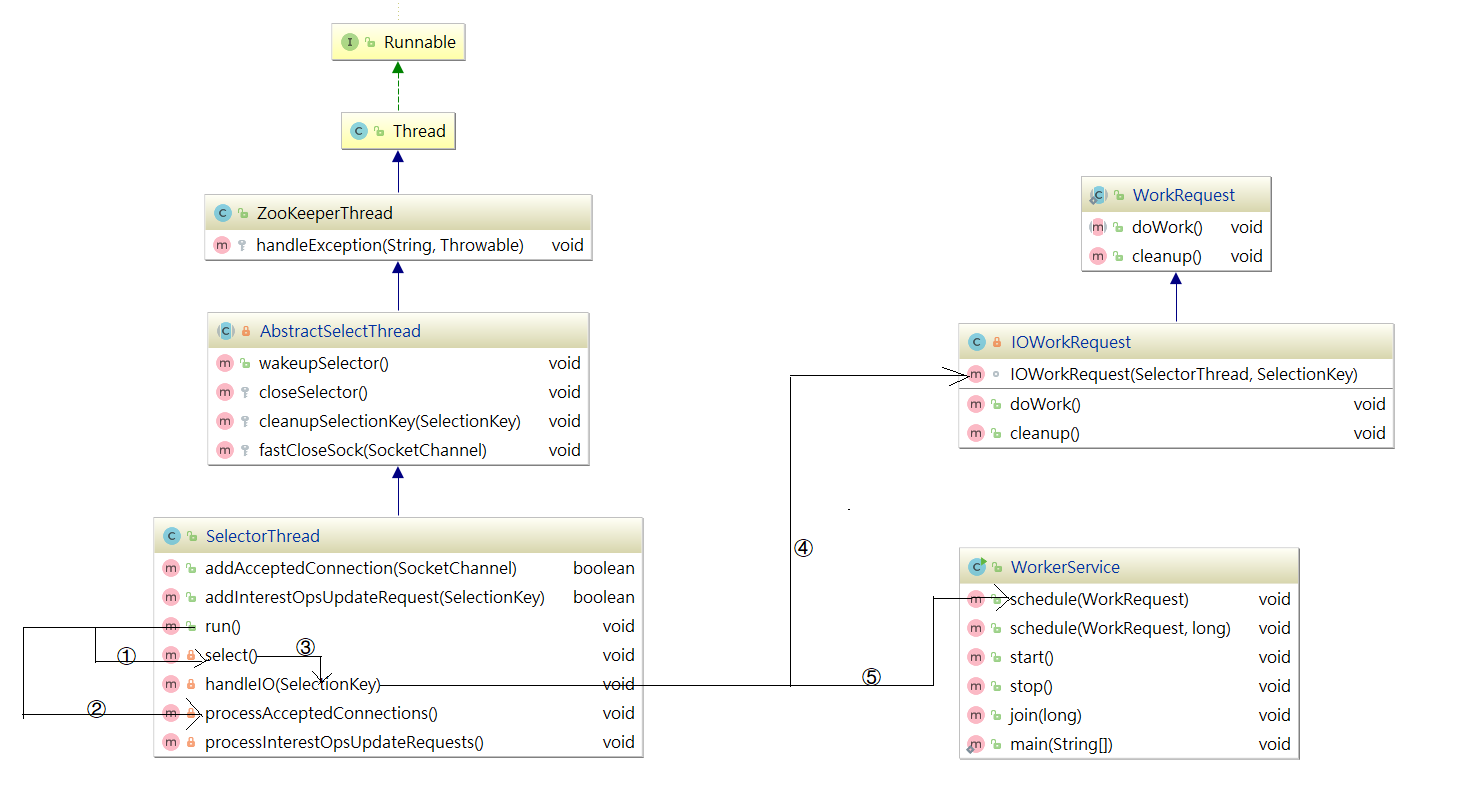Image resolution: width=1459 pixels, height=803 pixels.
Task: Click IOWorkRequest(SelectorThread, SelectionKey) constructor
Action: (1184, 374)
